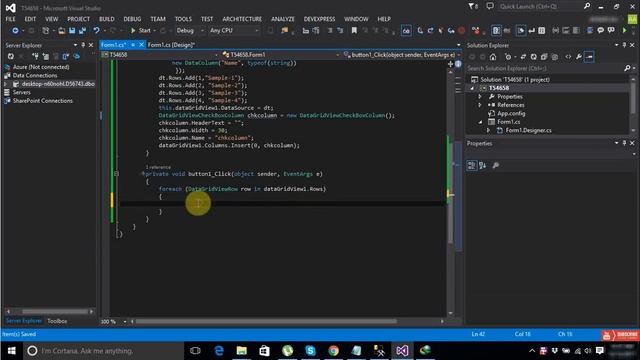
Task: Open Microsoft Edge from the taskbar
Action: [219, 351]
